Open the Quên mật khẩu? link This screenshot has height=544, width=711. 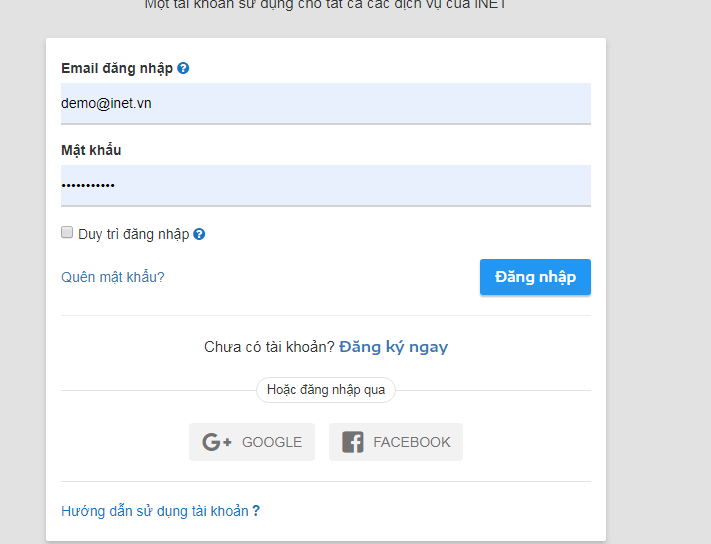113,277
